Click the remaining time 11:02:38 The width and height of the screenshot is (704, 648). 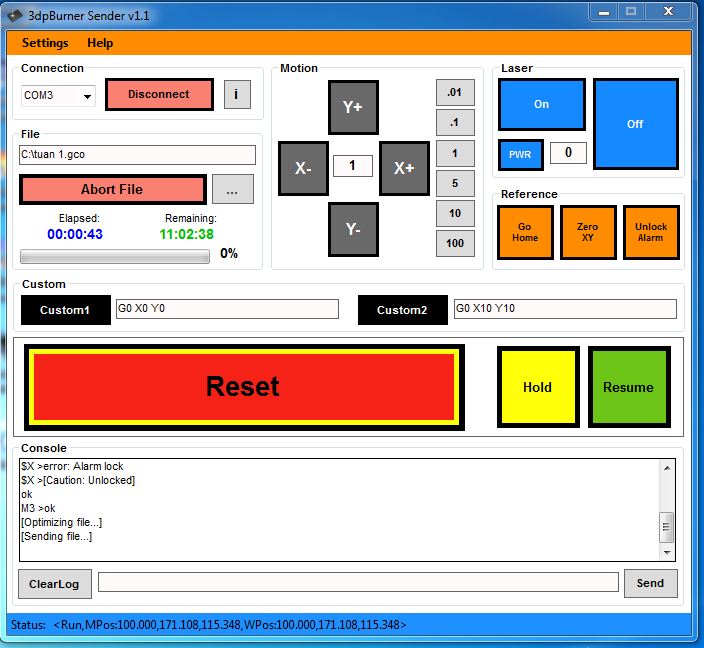click(187, 234)
